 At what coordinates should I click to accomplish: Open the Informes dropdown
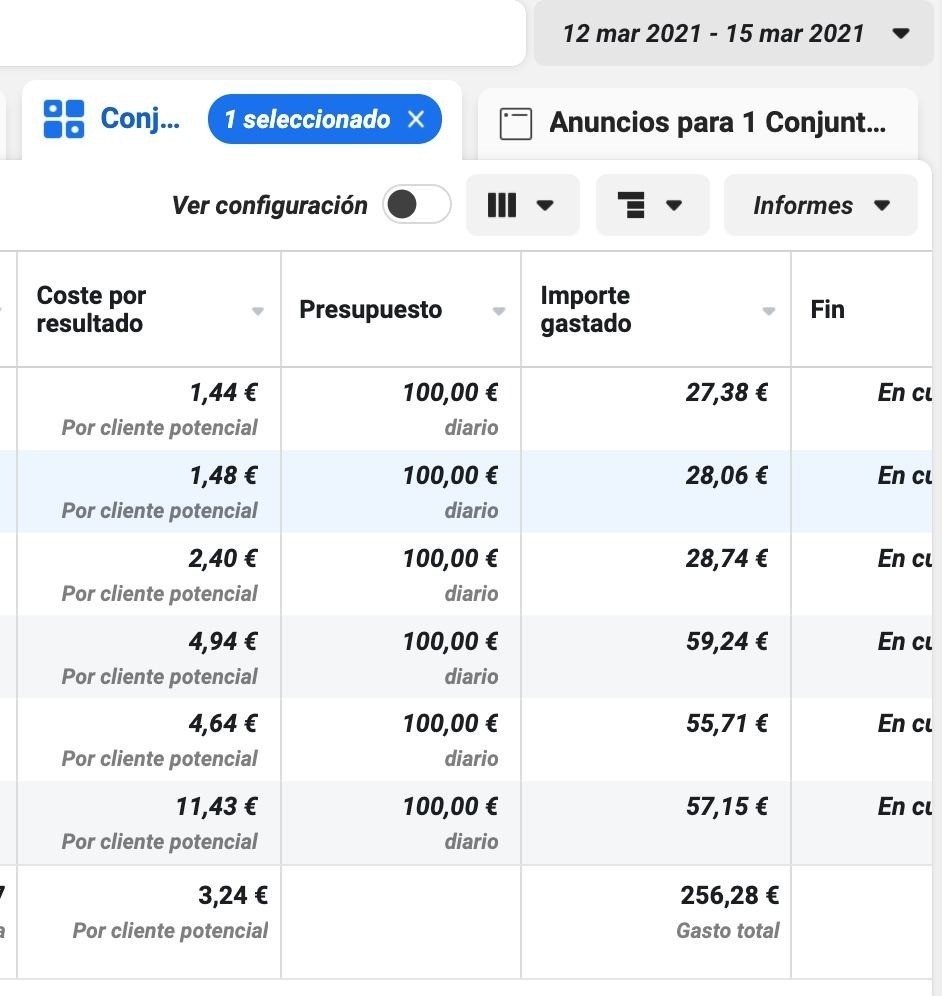(x=821, y=205)
